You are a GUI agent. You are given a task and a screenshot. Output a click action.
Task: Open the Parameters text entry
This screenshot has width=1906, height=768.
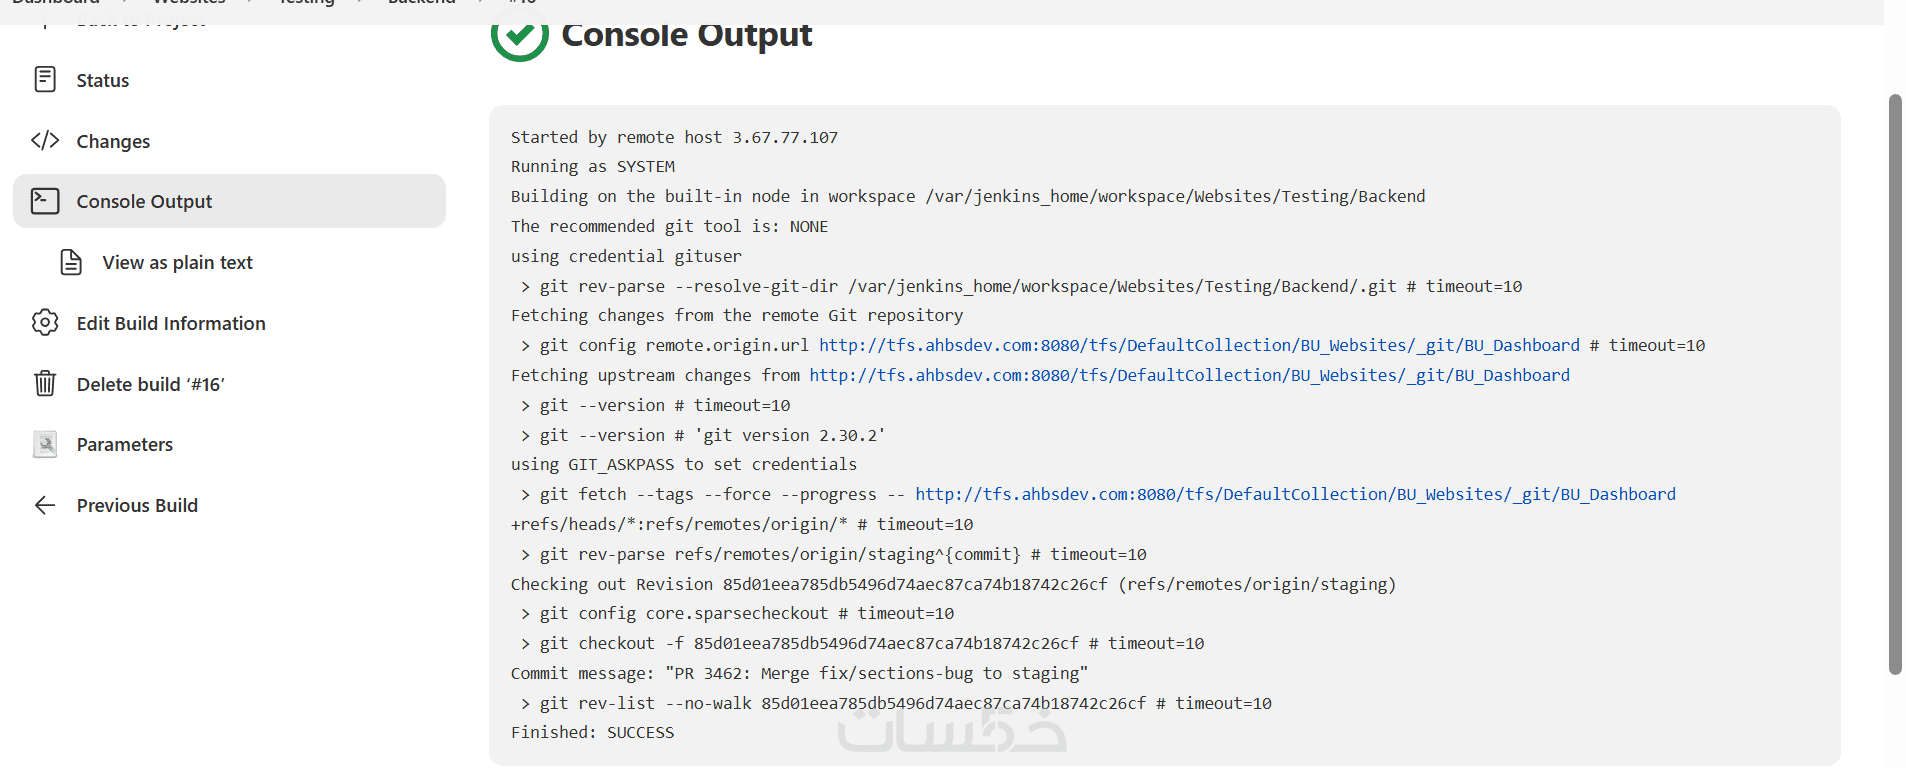pos(125,444)
